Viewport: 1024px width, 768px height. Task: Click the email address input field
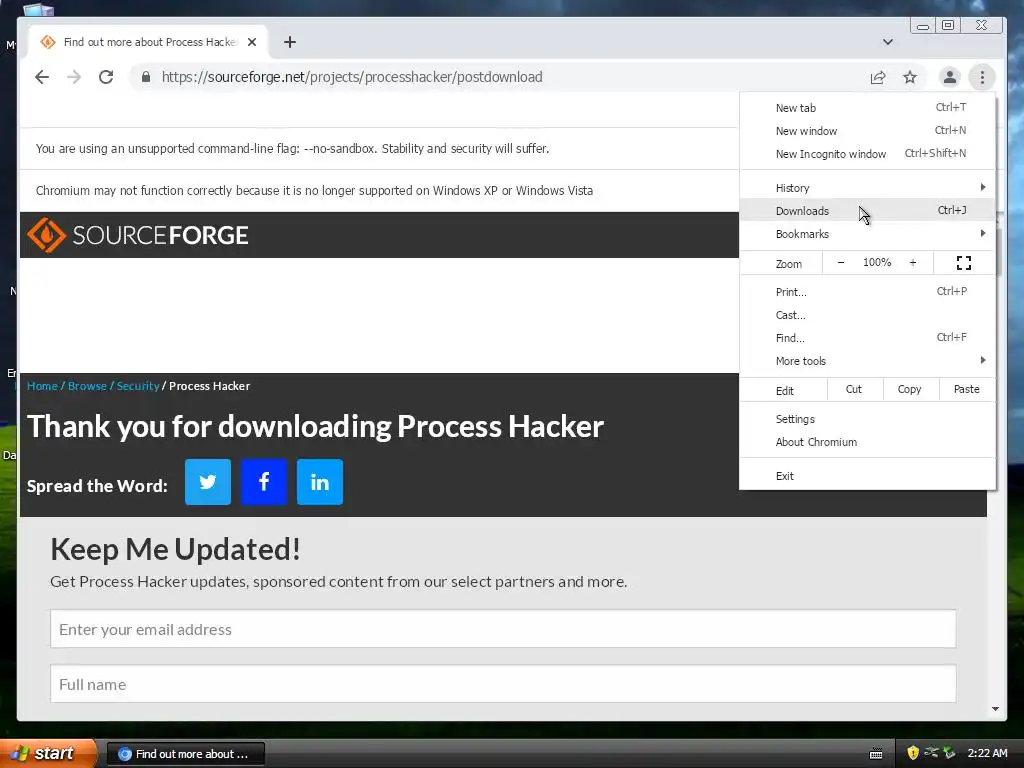503,629
